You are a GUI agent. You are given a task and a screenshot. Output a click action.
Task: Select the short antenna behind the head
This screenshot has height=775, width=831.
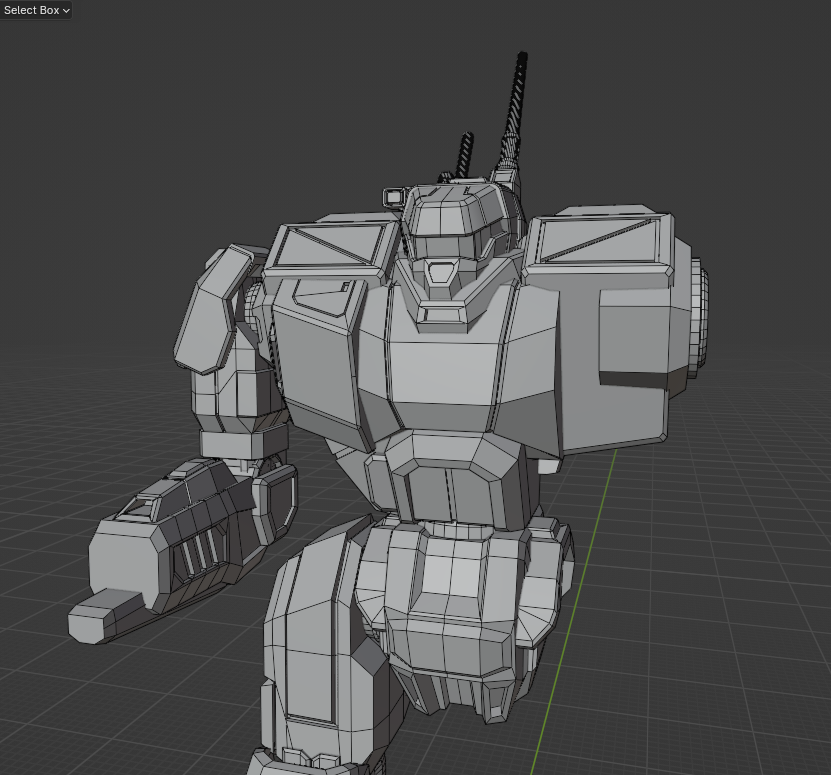[x=465, y=155]
